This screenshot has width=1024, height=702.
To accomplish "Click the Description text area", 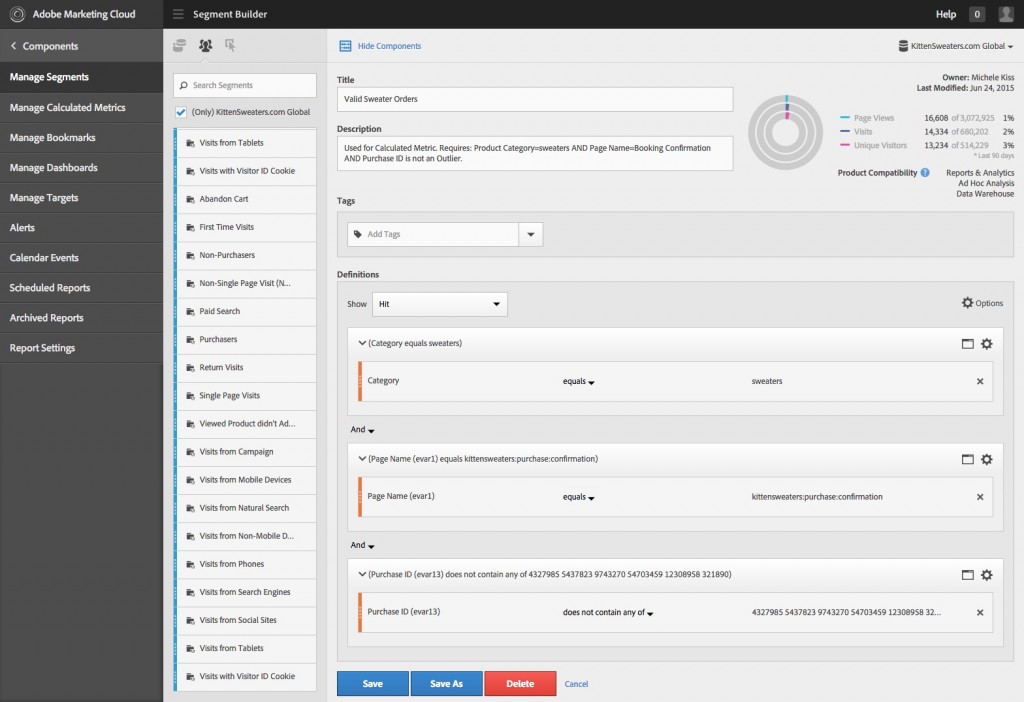I will [535, 153].
